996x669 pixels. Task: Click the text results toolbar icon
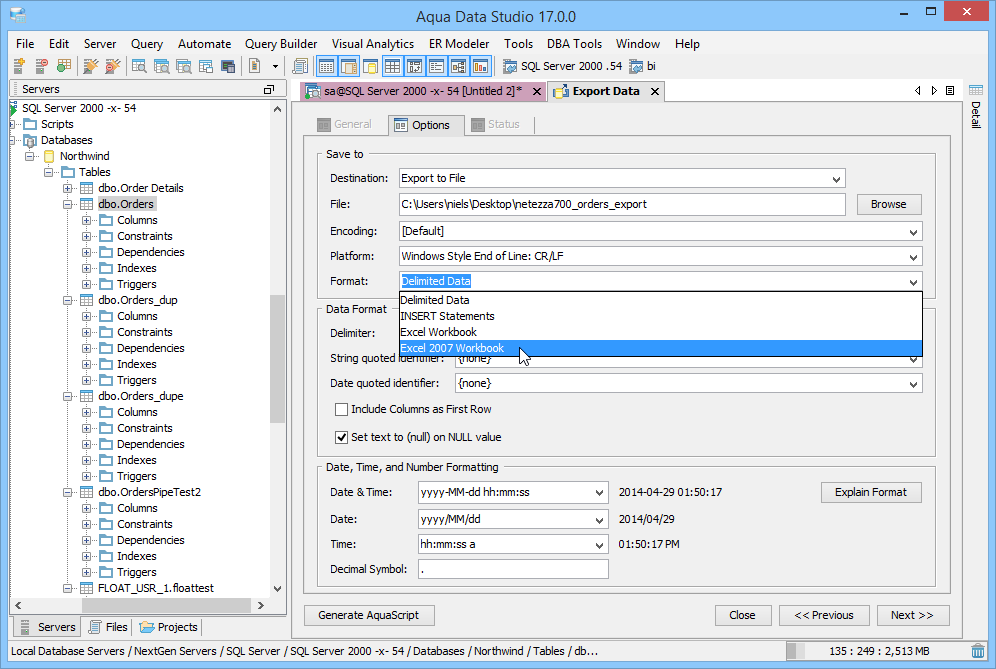pos(436,66)
